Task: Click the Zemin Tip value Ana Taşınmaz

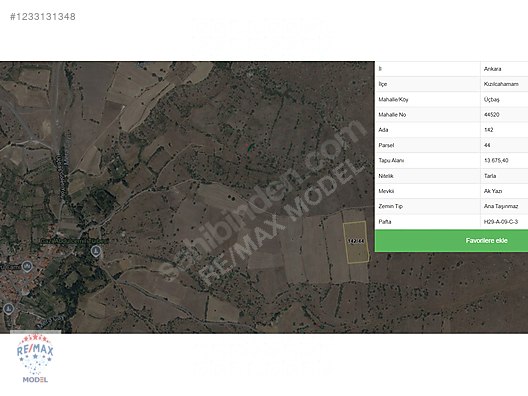Action: 501,206
